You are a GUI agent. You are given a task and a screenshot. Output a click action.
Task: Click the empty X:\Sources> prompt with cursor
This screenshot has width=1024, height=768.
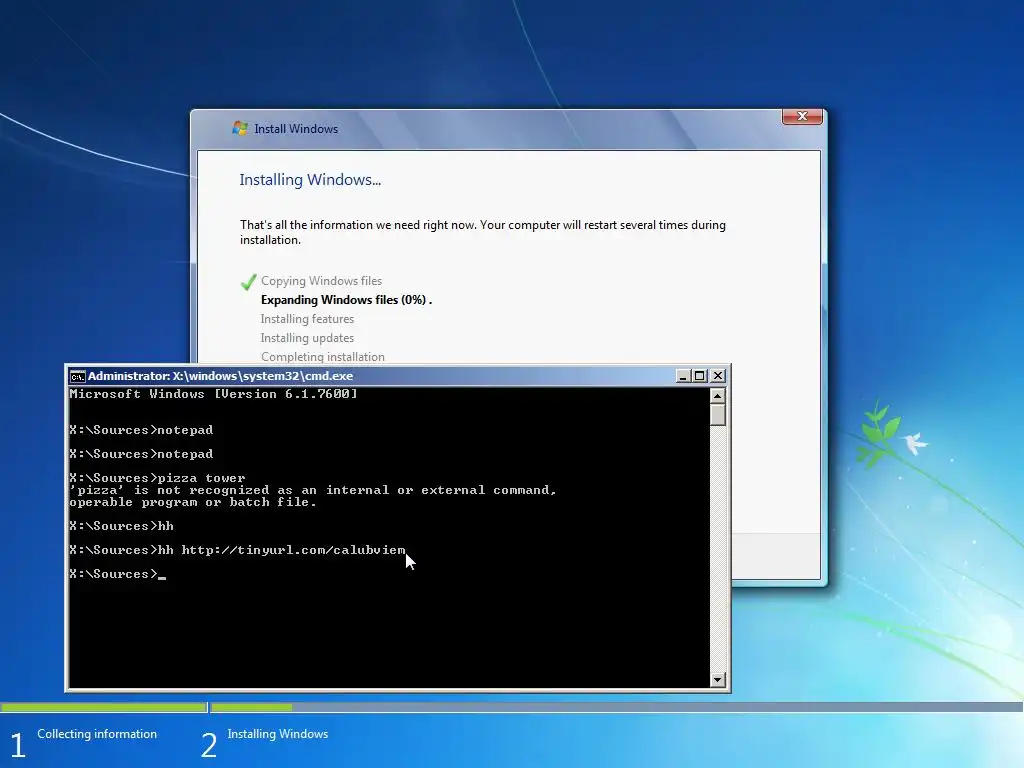[118, 574]
